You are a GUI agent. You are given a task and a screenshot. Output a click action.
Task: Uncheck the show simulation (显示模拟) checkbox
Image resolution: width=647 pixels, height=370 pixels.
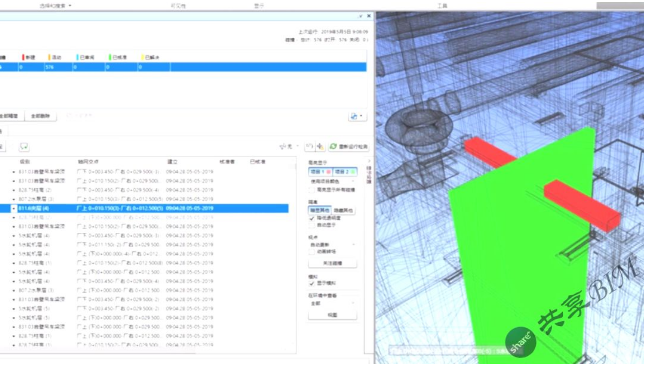click(x=312, y=283)
